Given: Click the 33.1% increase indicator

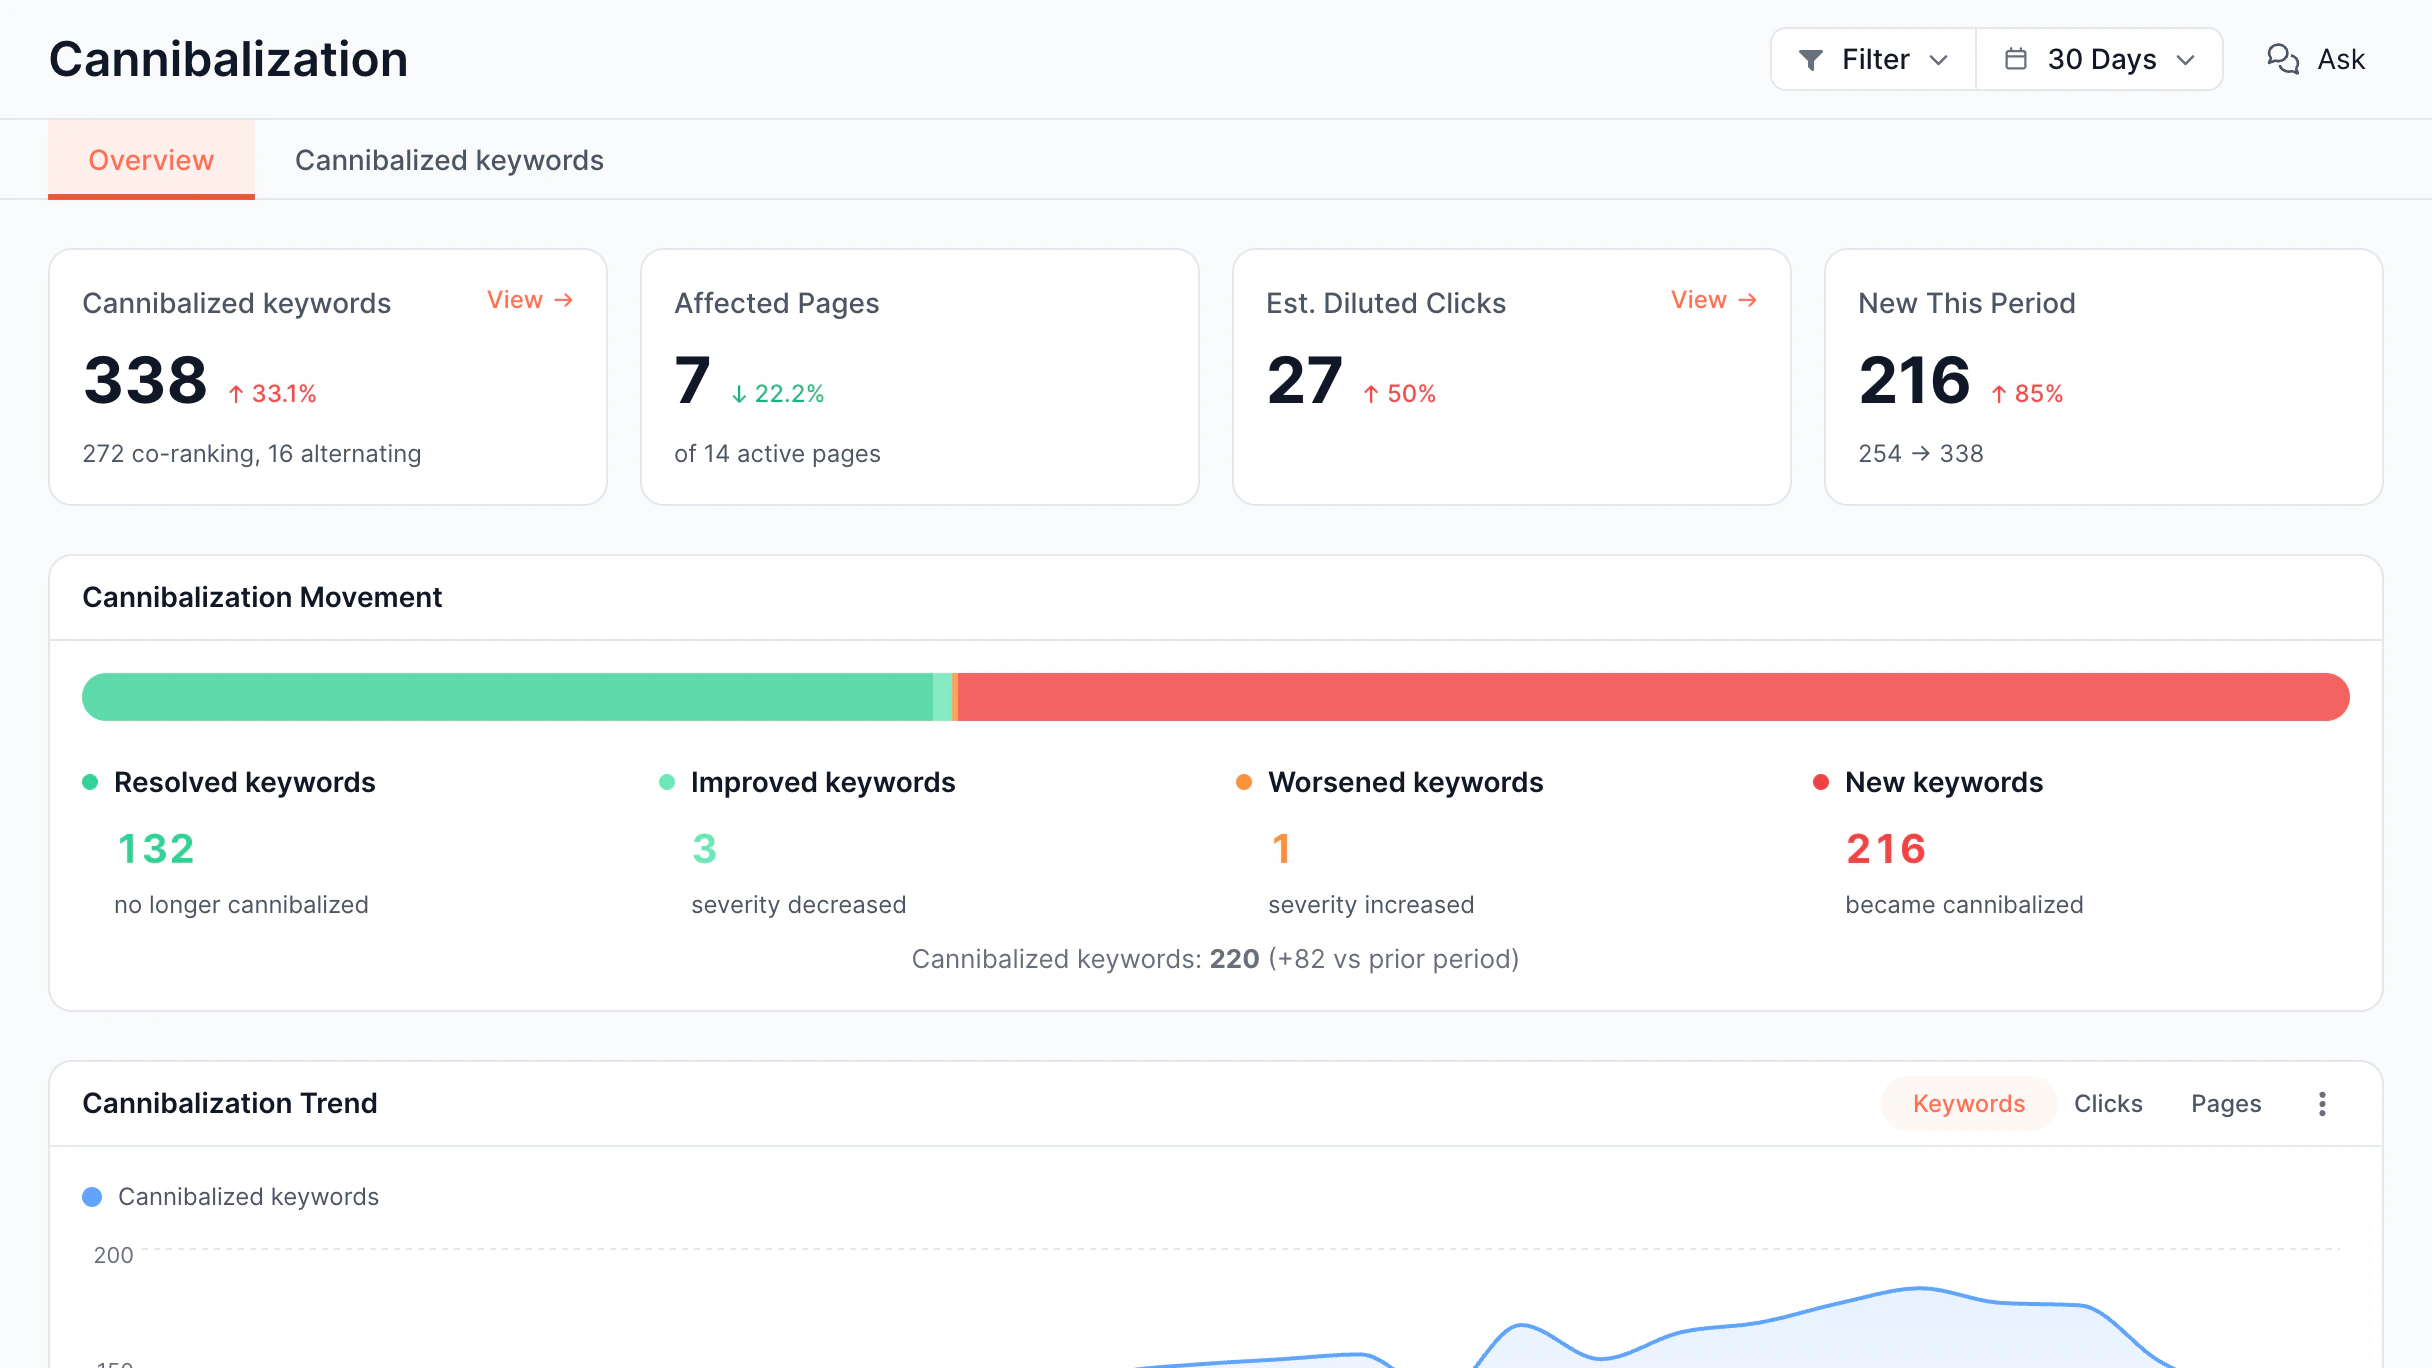Looking at the screenshot, I should [272, 394].
